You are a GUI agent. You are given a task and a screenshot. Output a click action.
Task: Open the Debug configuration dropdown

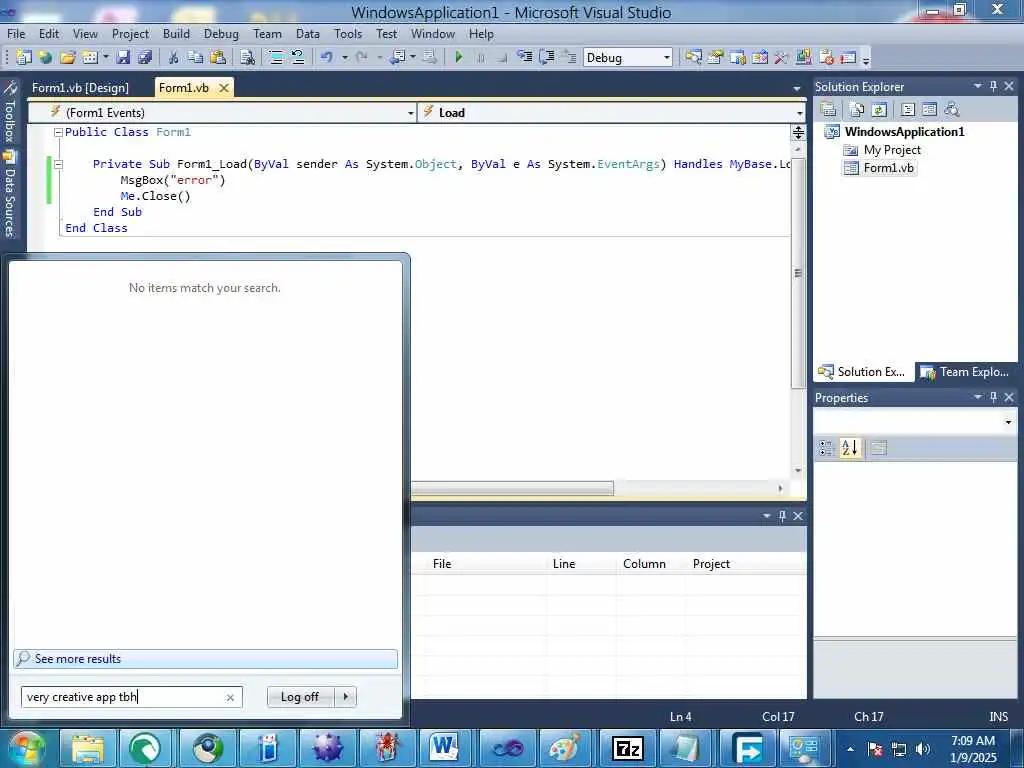pyautogui.click(x=666, y=57)
